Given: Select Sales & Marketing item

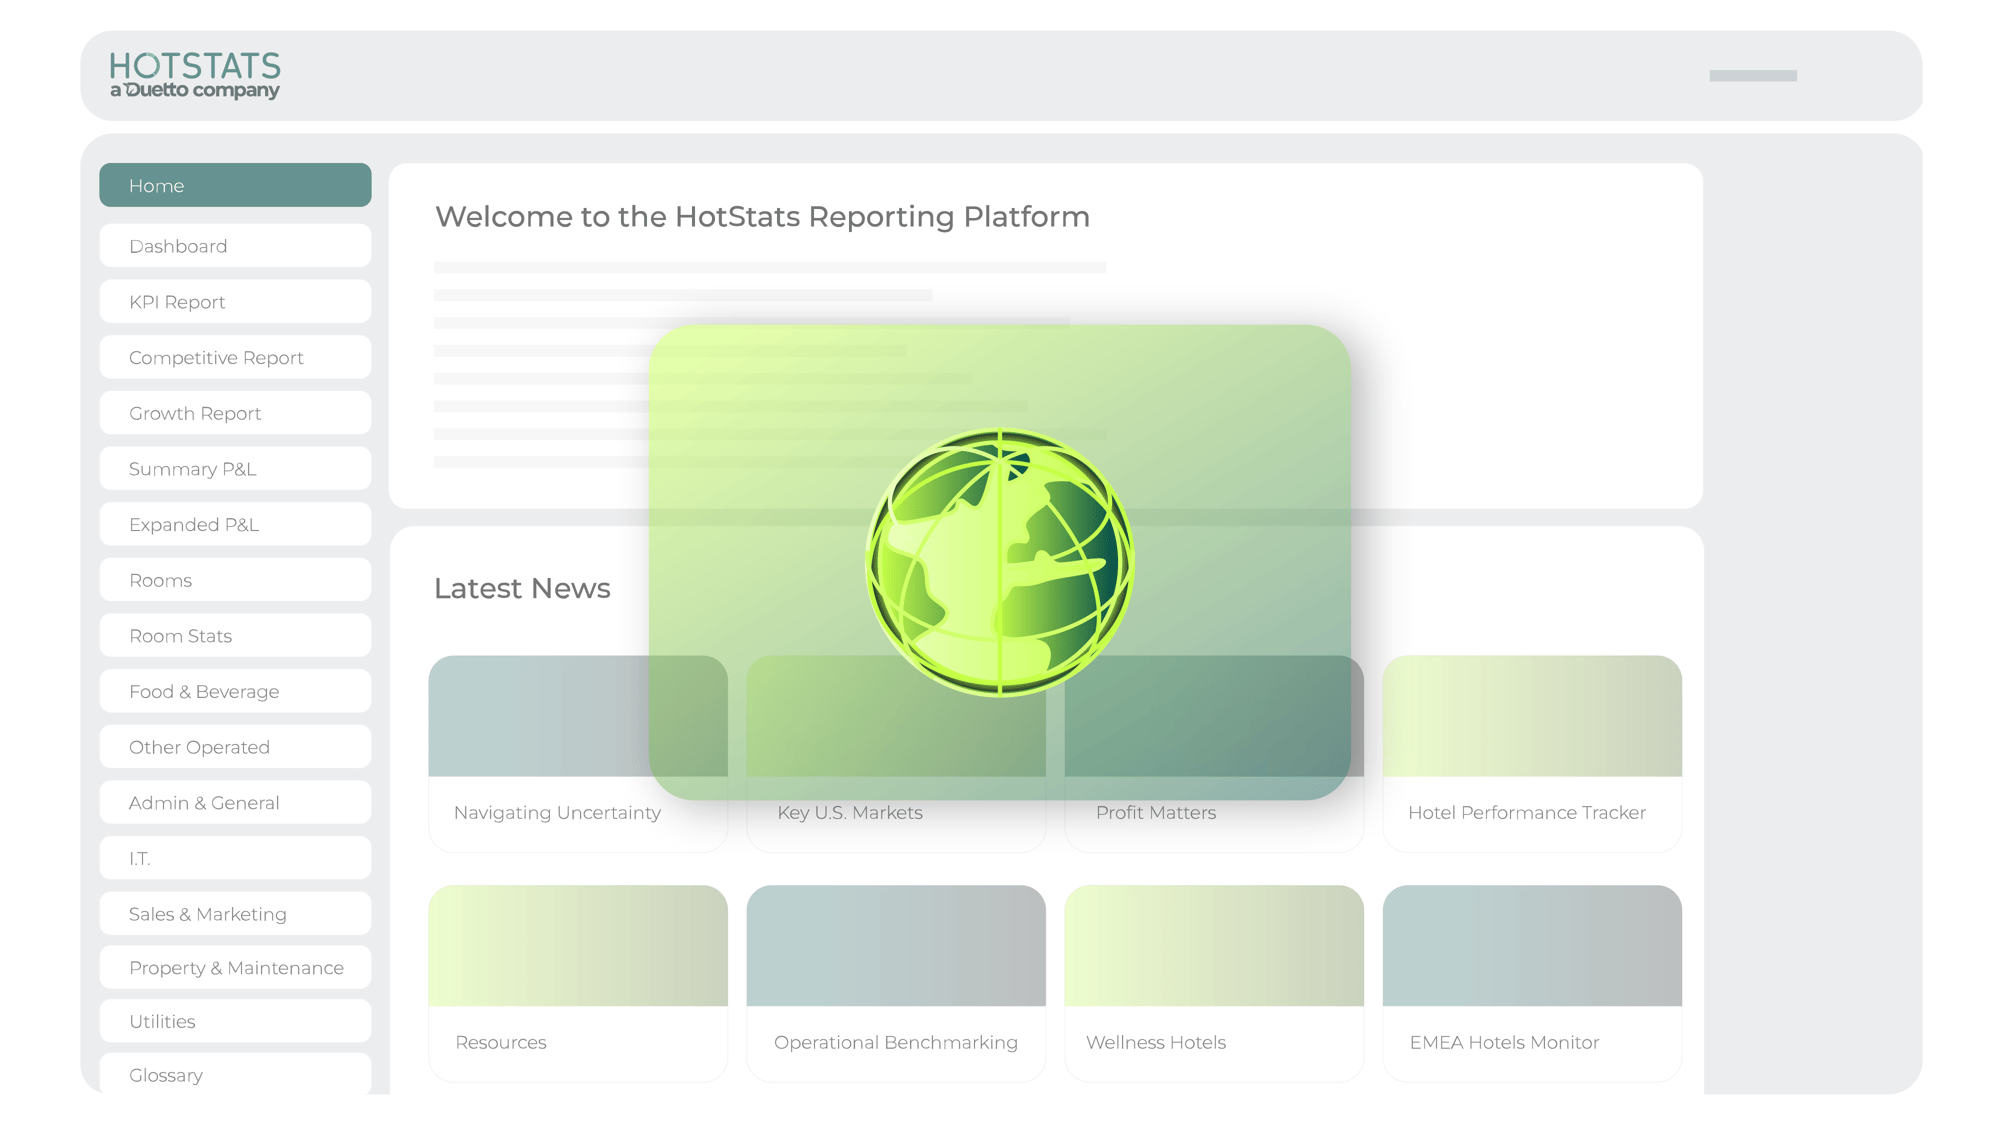Looking at the screenshot, I should pyautogui.click(x=235, y=914).
